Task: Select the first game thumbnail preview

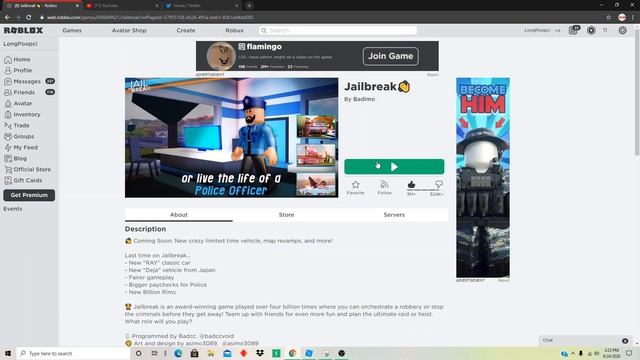Action: coord(316,127)
